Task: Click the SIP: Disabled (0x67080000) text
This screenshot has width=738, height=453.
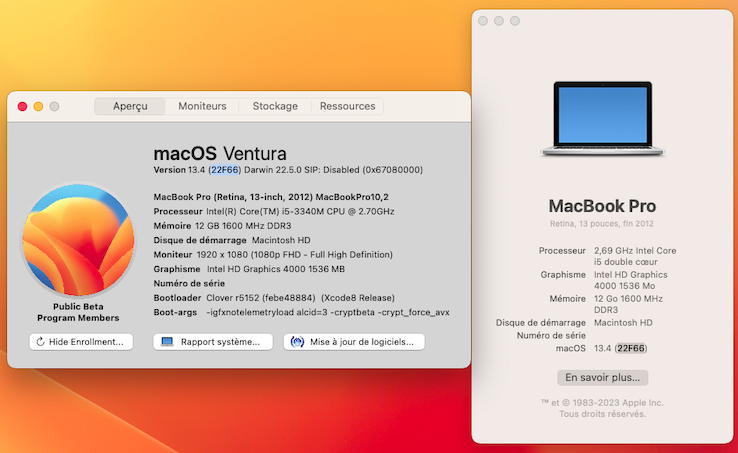Action: pos(363,170)
